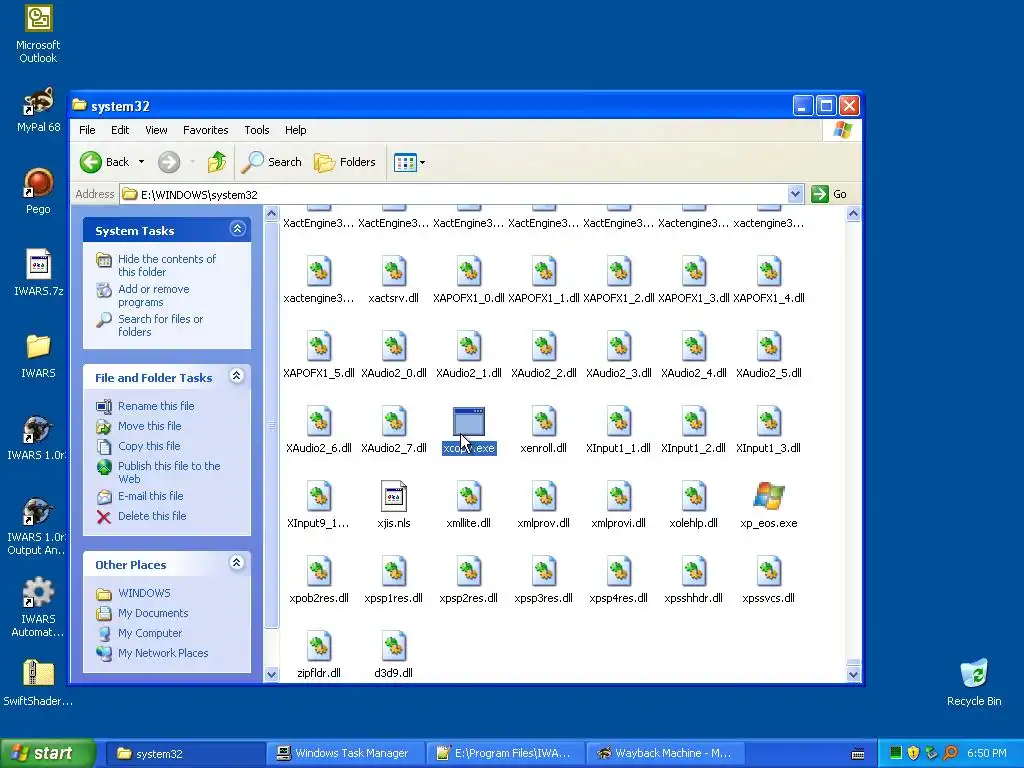Click Move this file link
The width and height of the screenshot is (1024, 768).
coord(150,426)
